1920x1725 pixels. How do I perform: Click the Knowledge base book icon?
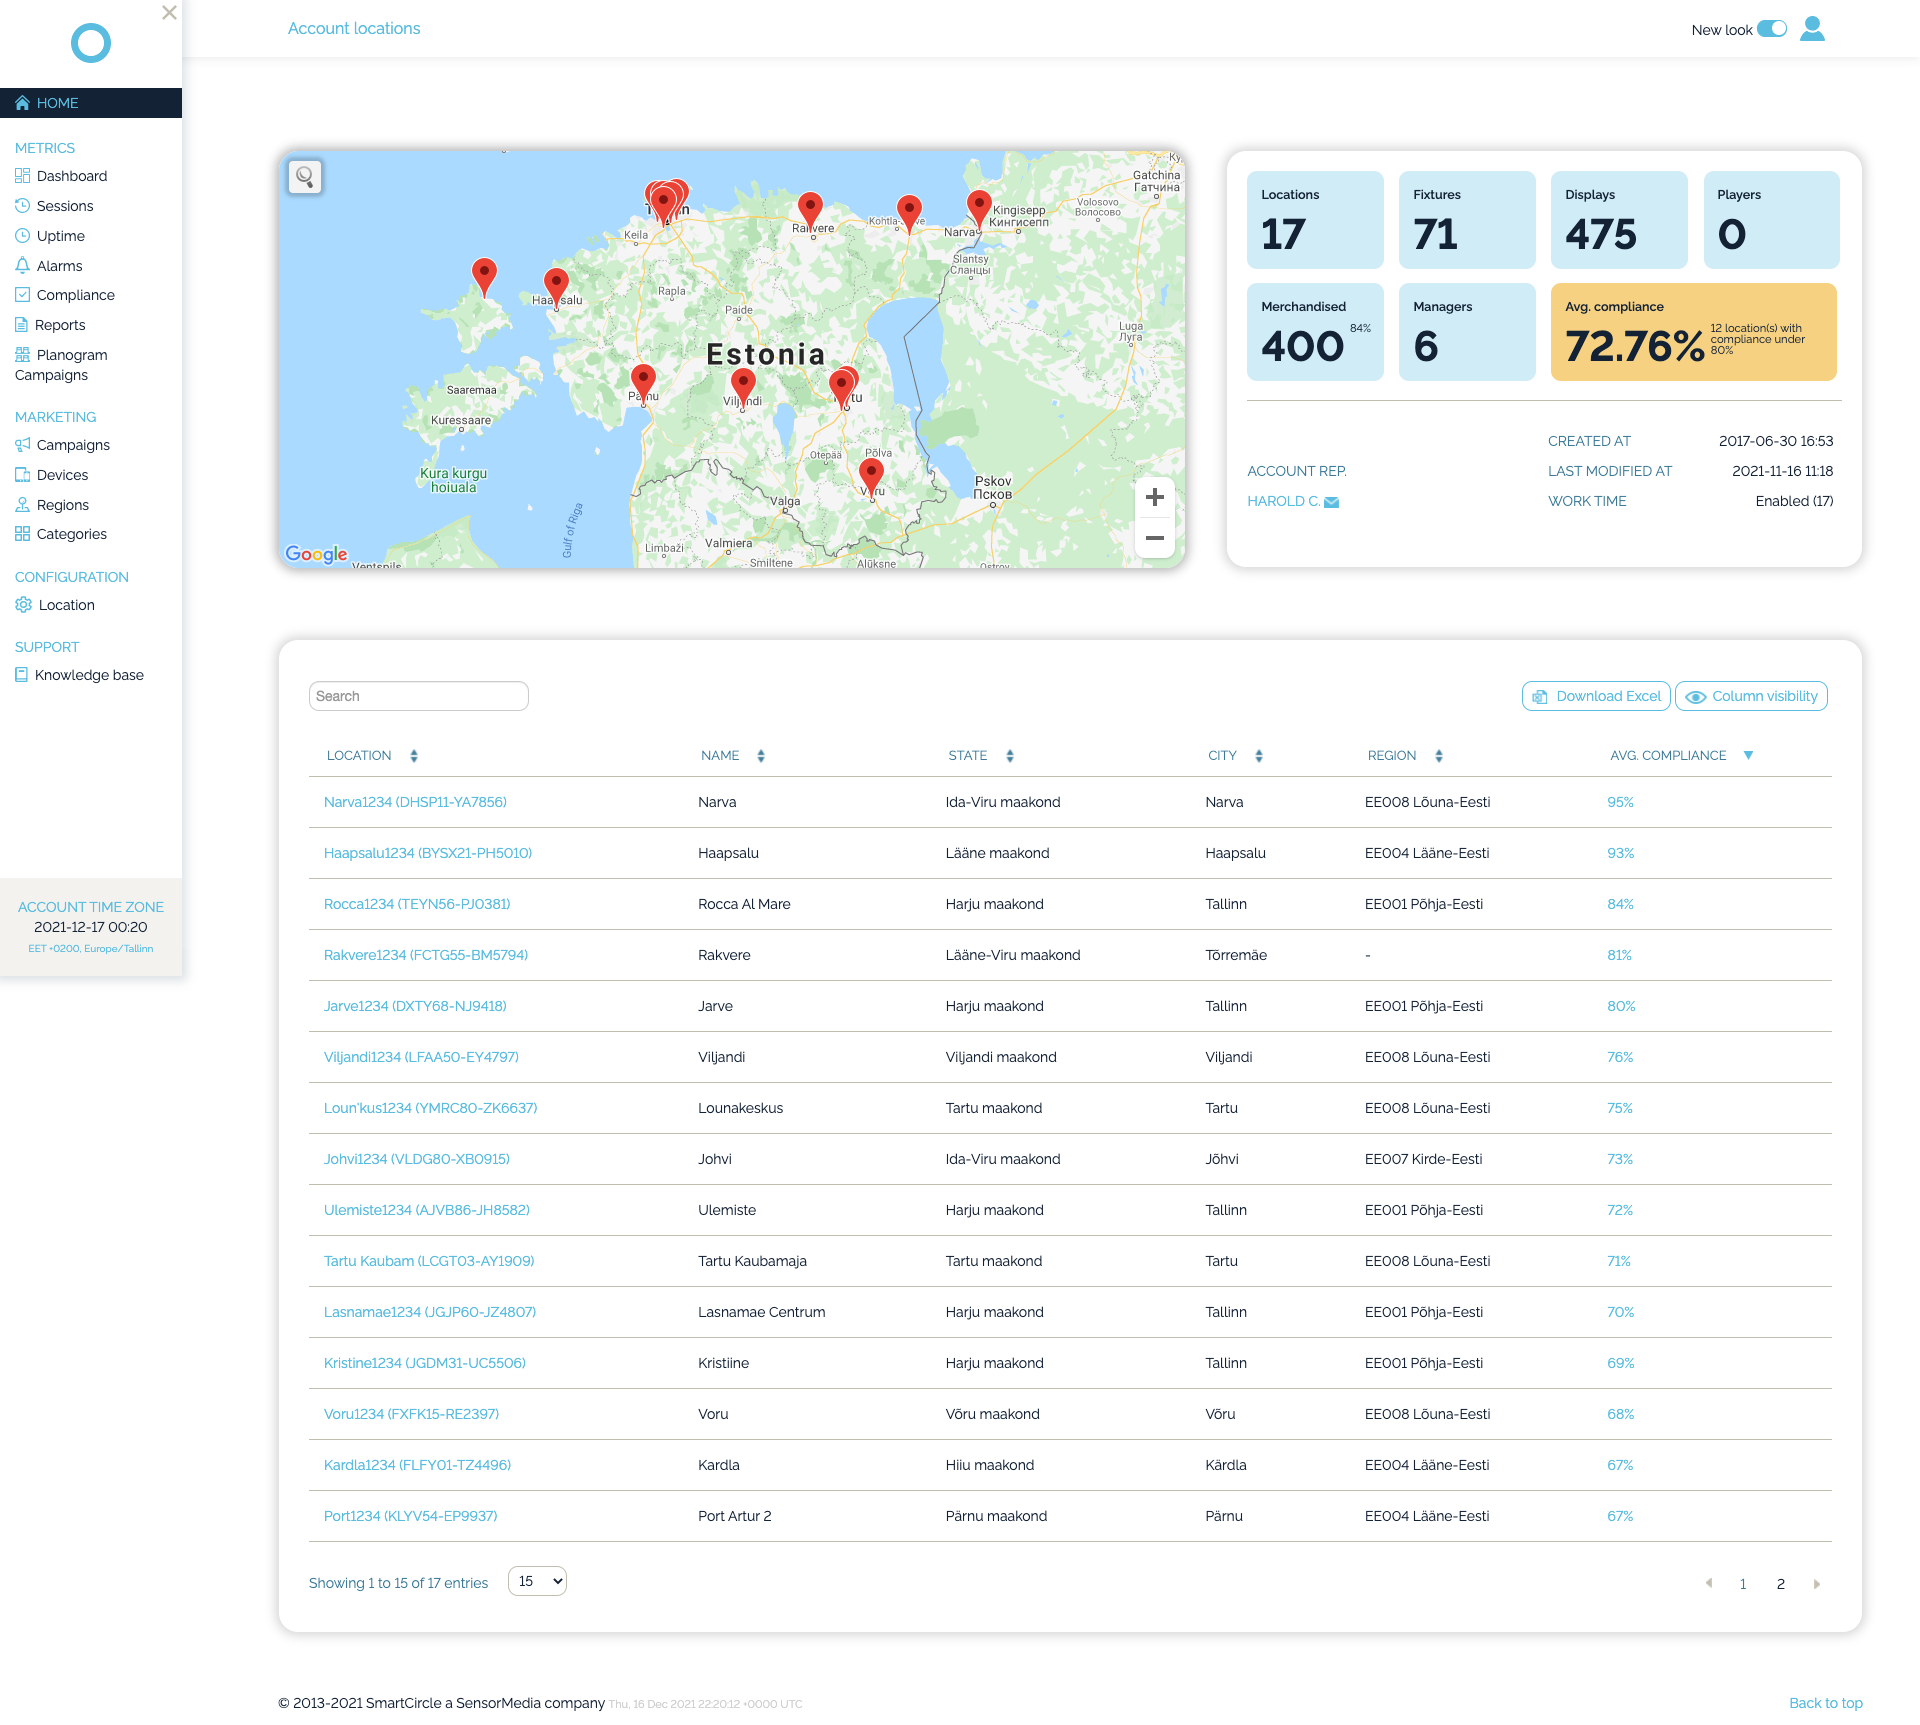point(21,675)
